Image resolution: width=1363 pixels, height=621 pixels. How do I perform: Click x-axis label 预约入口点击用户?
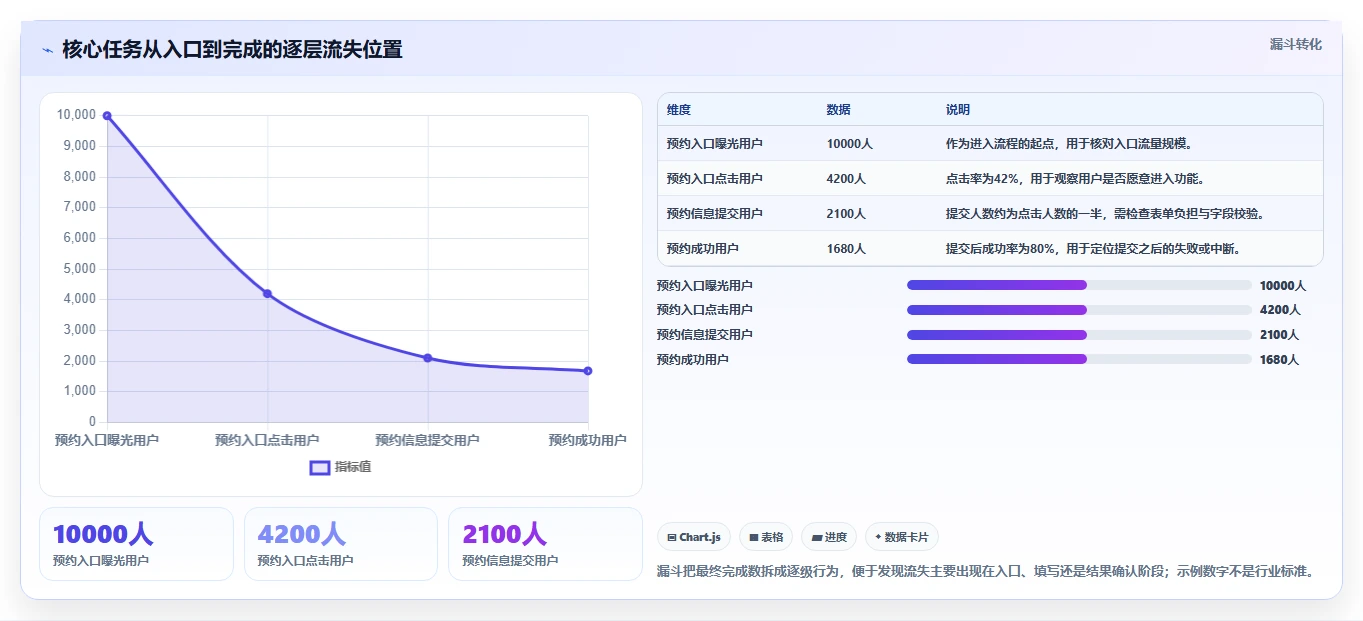click(x=267, y=440)
